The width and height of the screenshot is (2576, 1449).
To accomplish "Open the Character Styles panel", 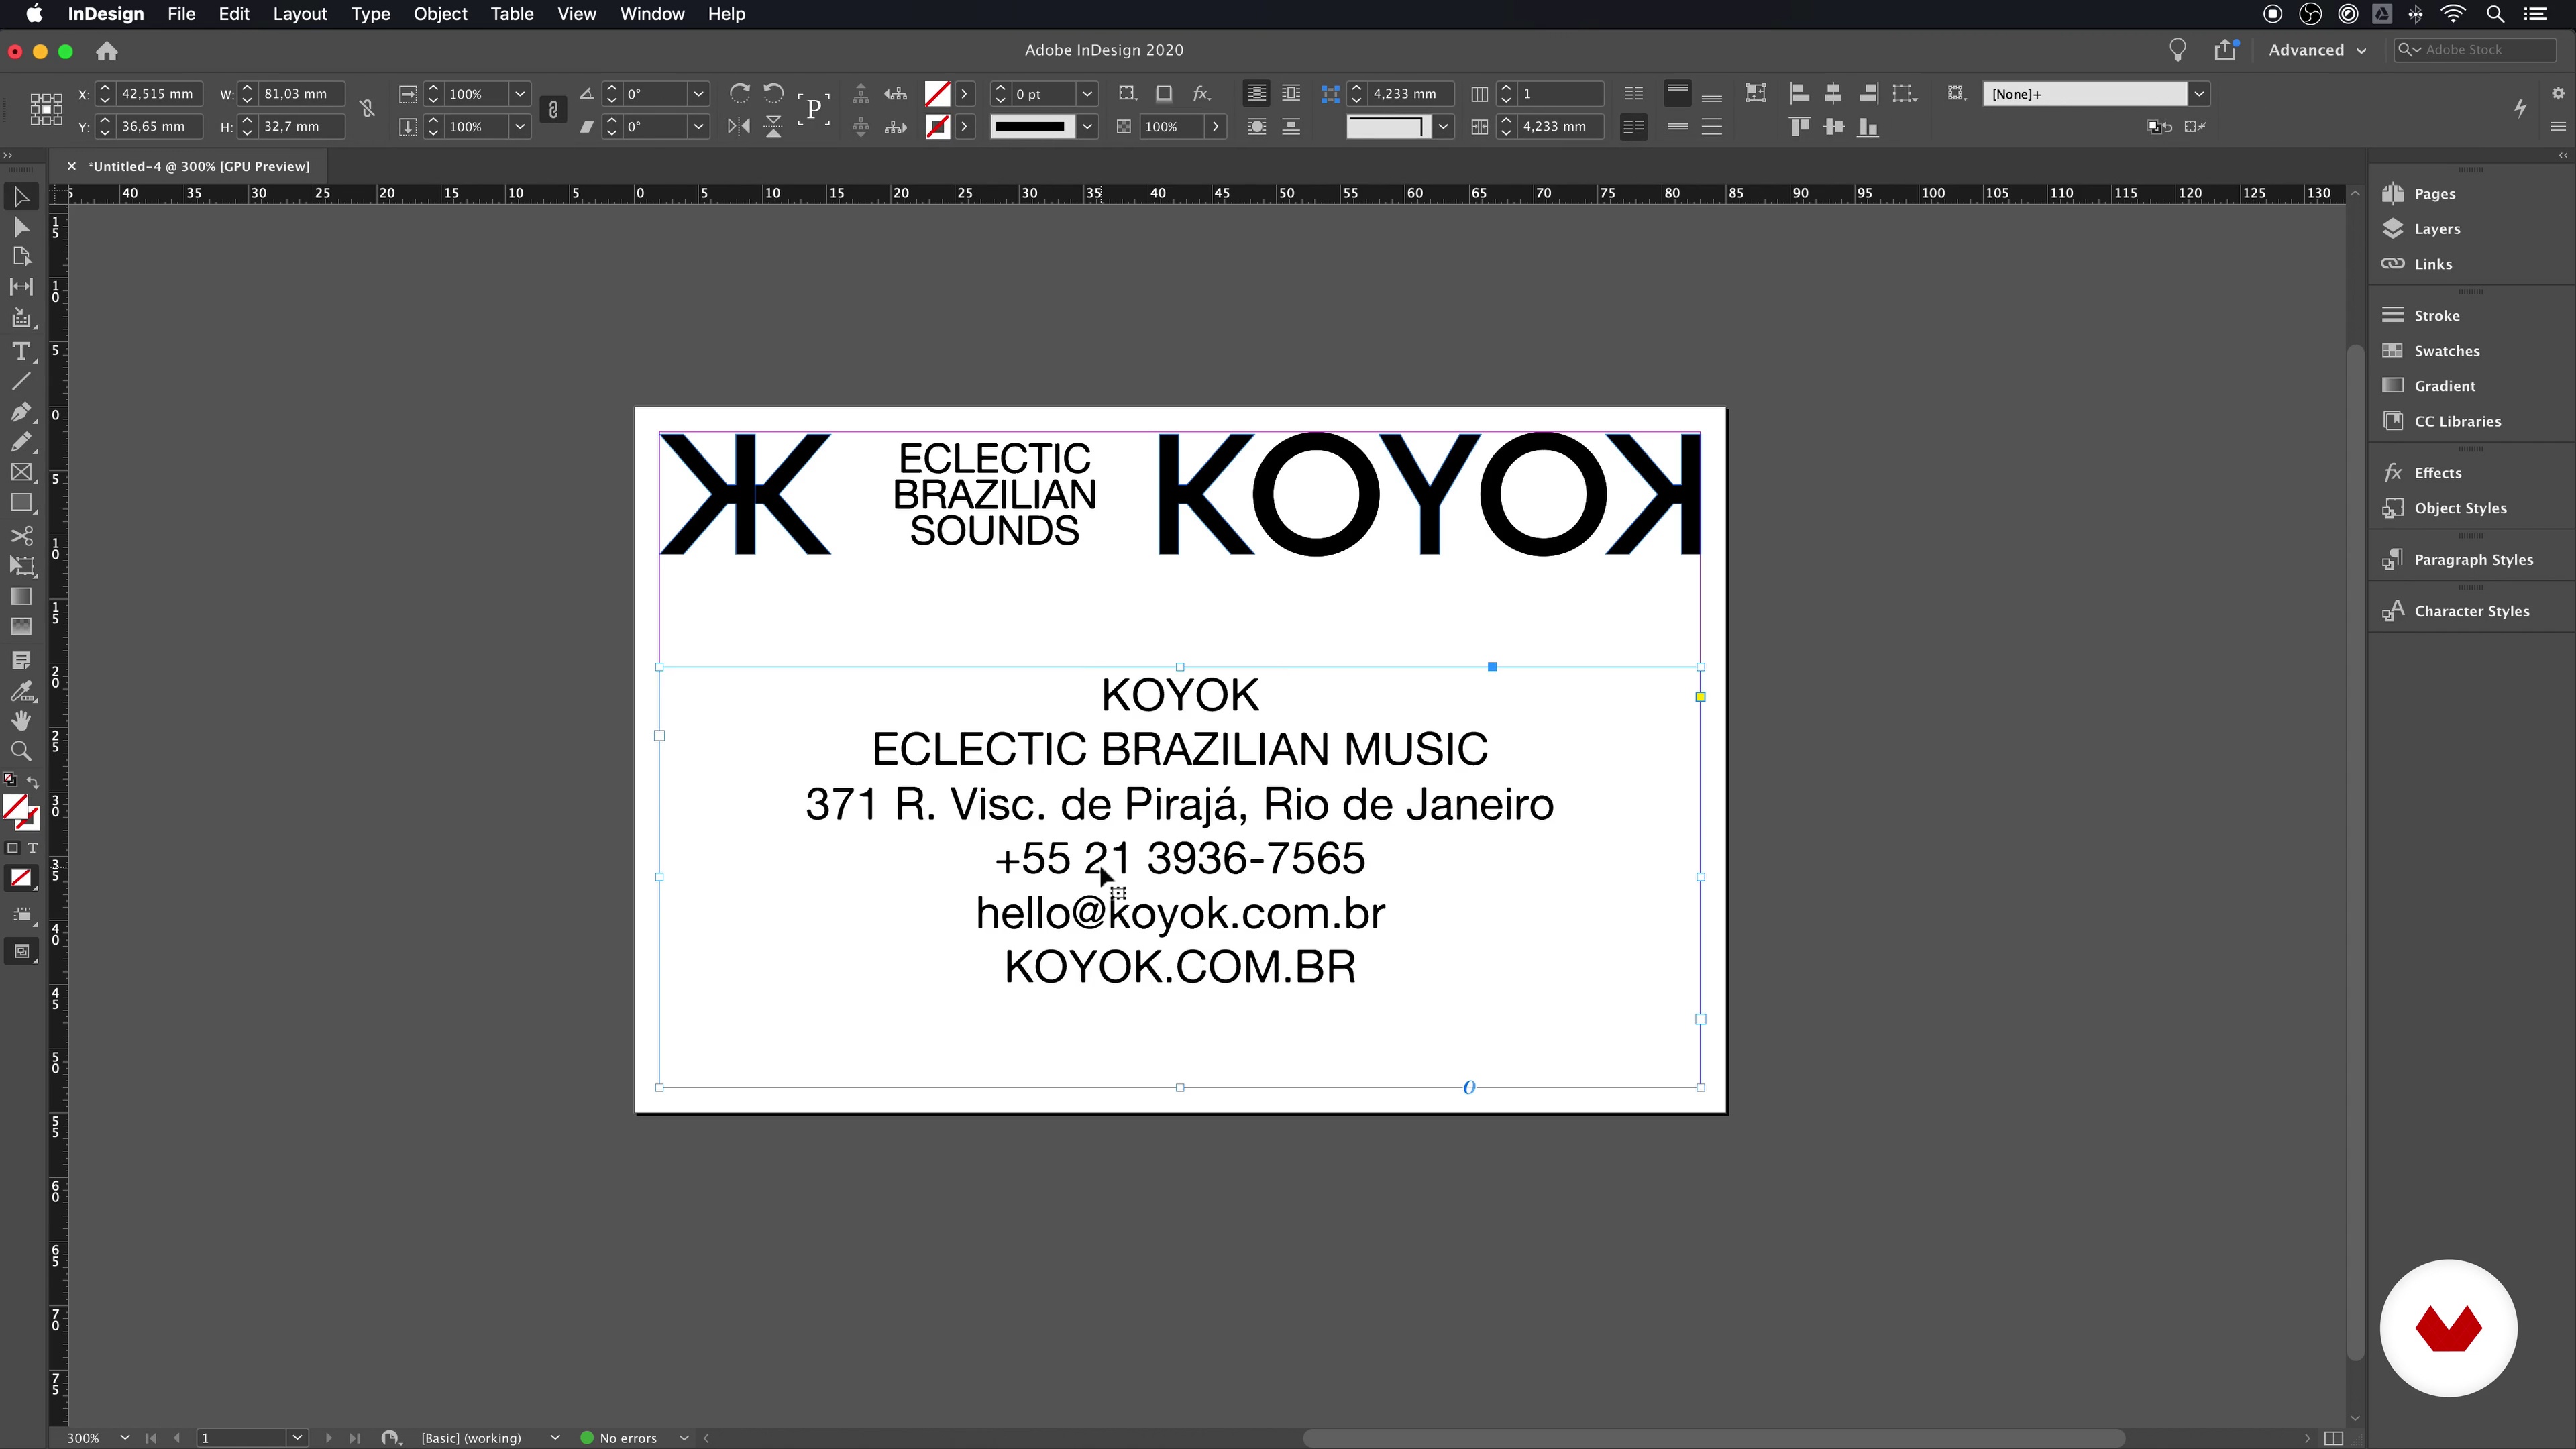I will click(2470, 611).
